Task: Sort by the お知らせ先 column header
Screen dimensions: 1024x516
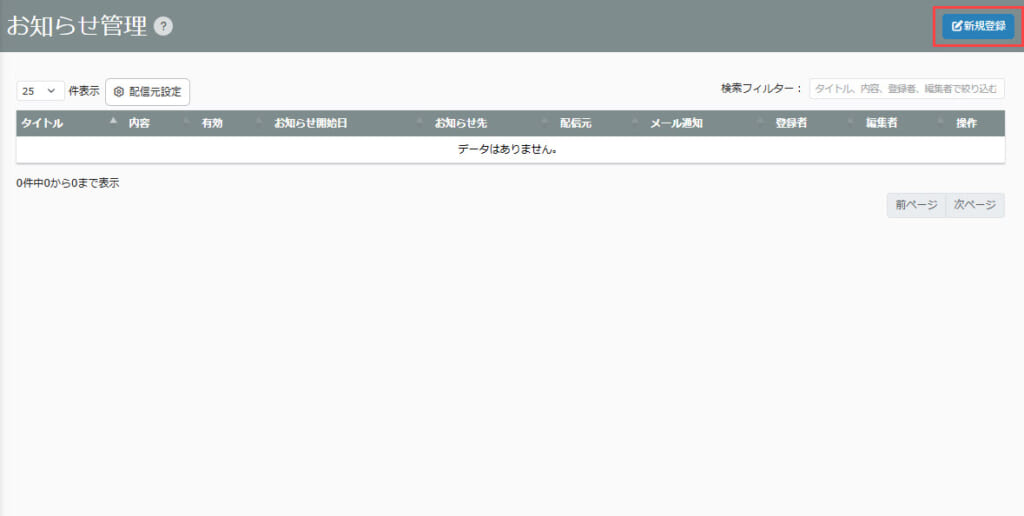Action: (x=460, y=123)
